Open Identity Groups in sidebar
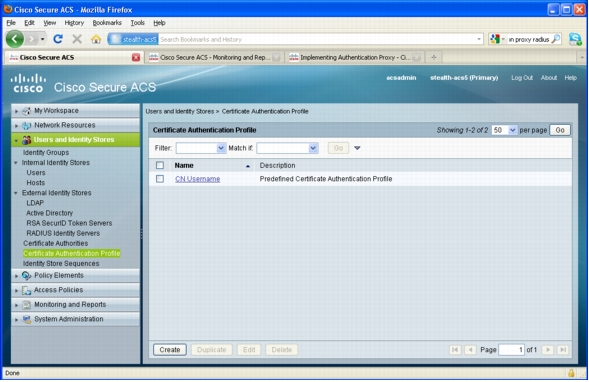This screenshot has height=382, width=589. point(46,152)
